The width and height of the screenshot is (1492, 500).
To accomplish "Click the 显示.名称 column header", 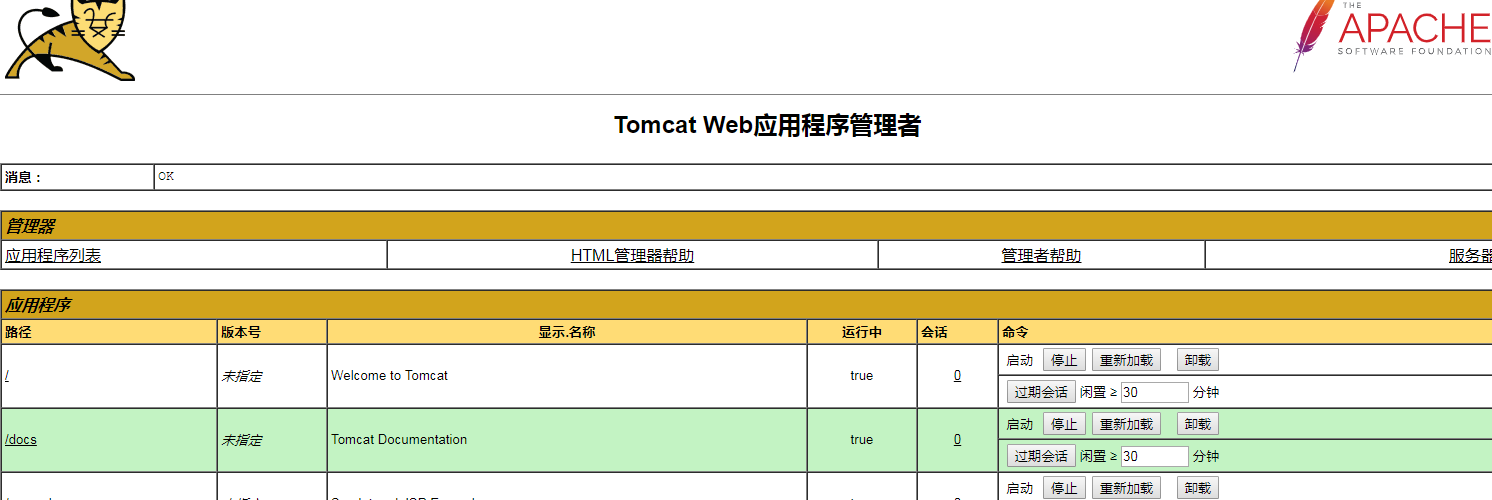I will click(x=567, y=332).
